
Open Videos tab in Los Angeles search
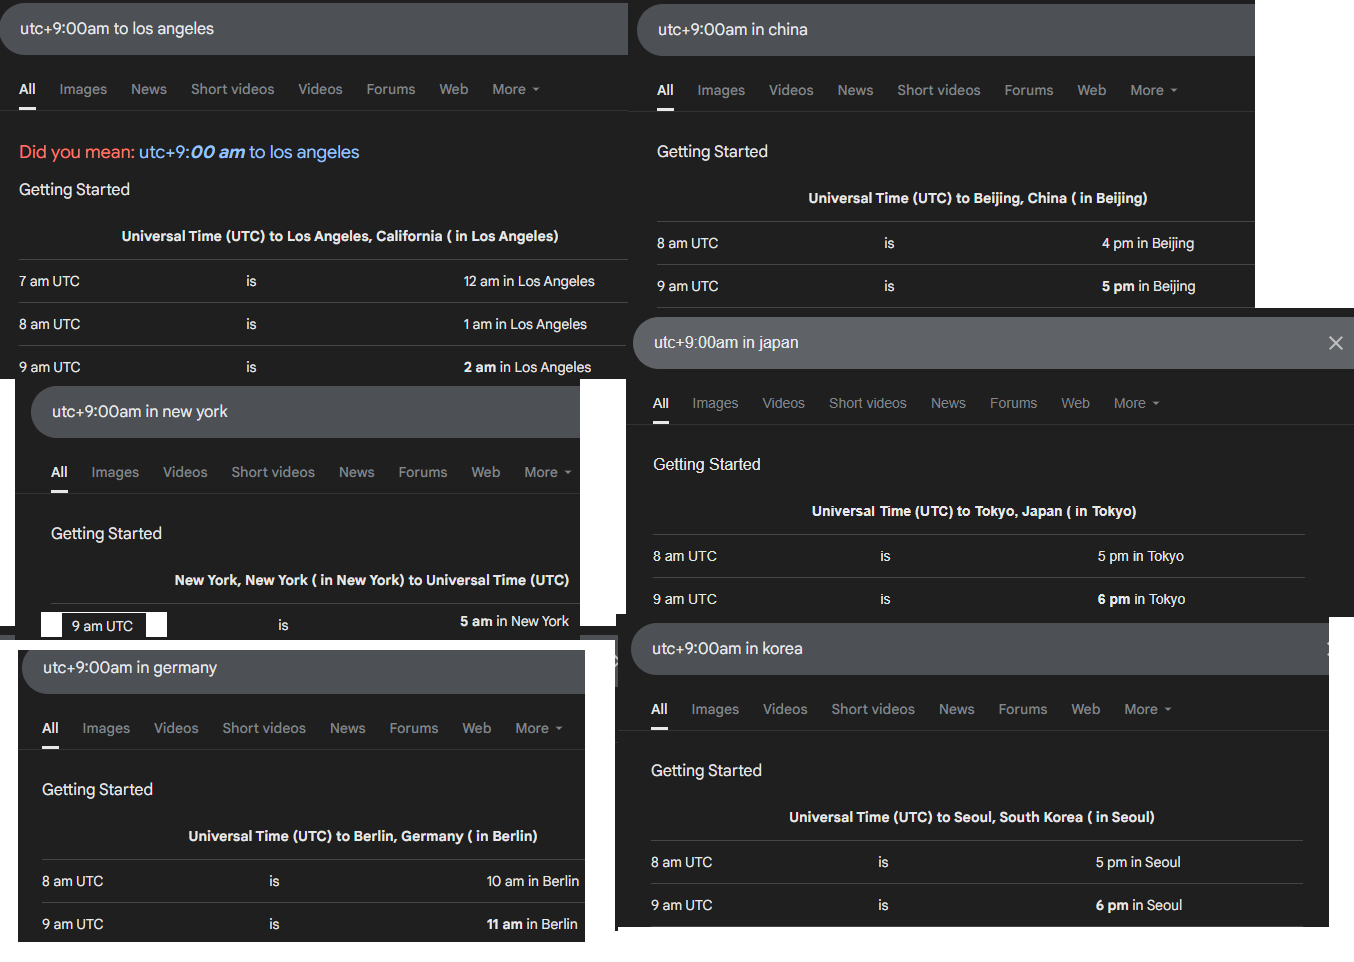pos(320,89)
